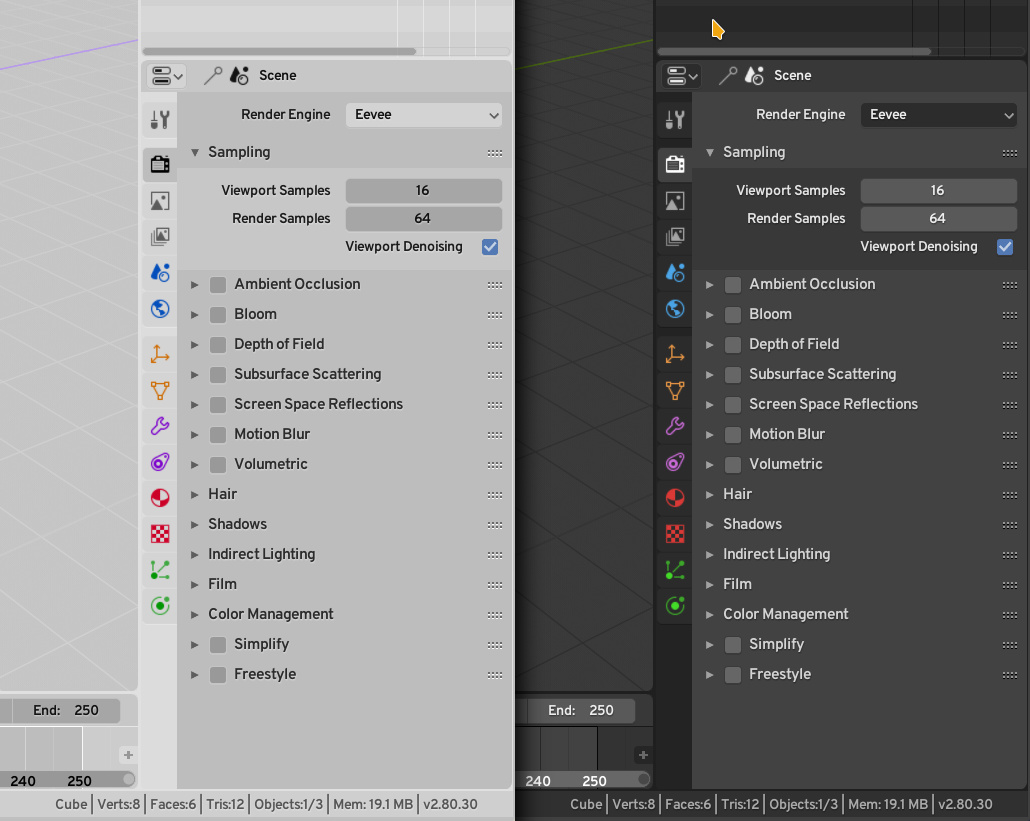The height and width of the screenshot is (821, 1030).
Task: Open the Output properties tab in dark panel
Action: click(x=675, y=201)
